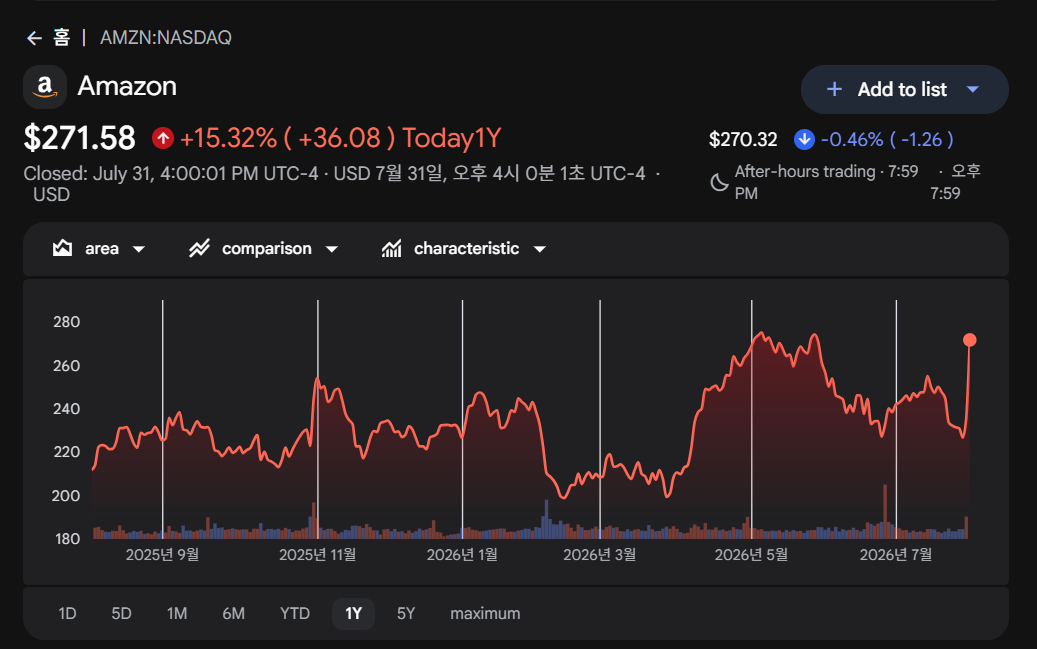Click the +15.32% change text

[x=228, y=138]
